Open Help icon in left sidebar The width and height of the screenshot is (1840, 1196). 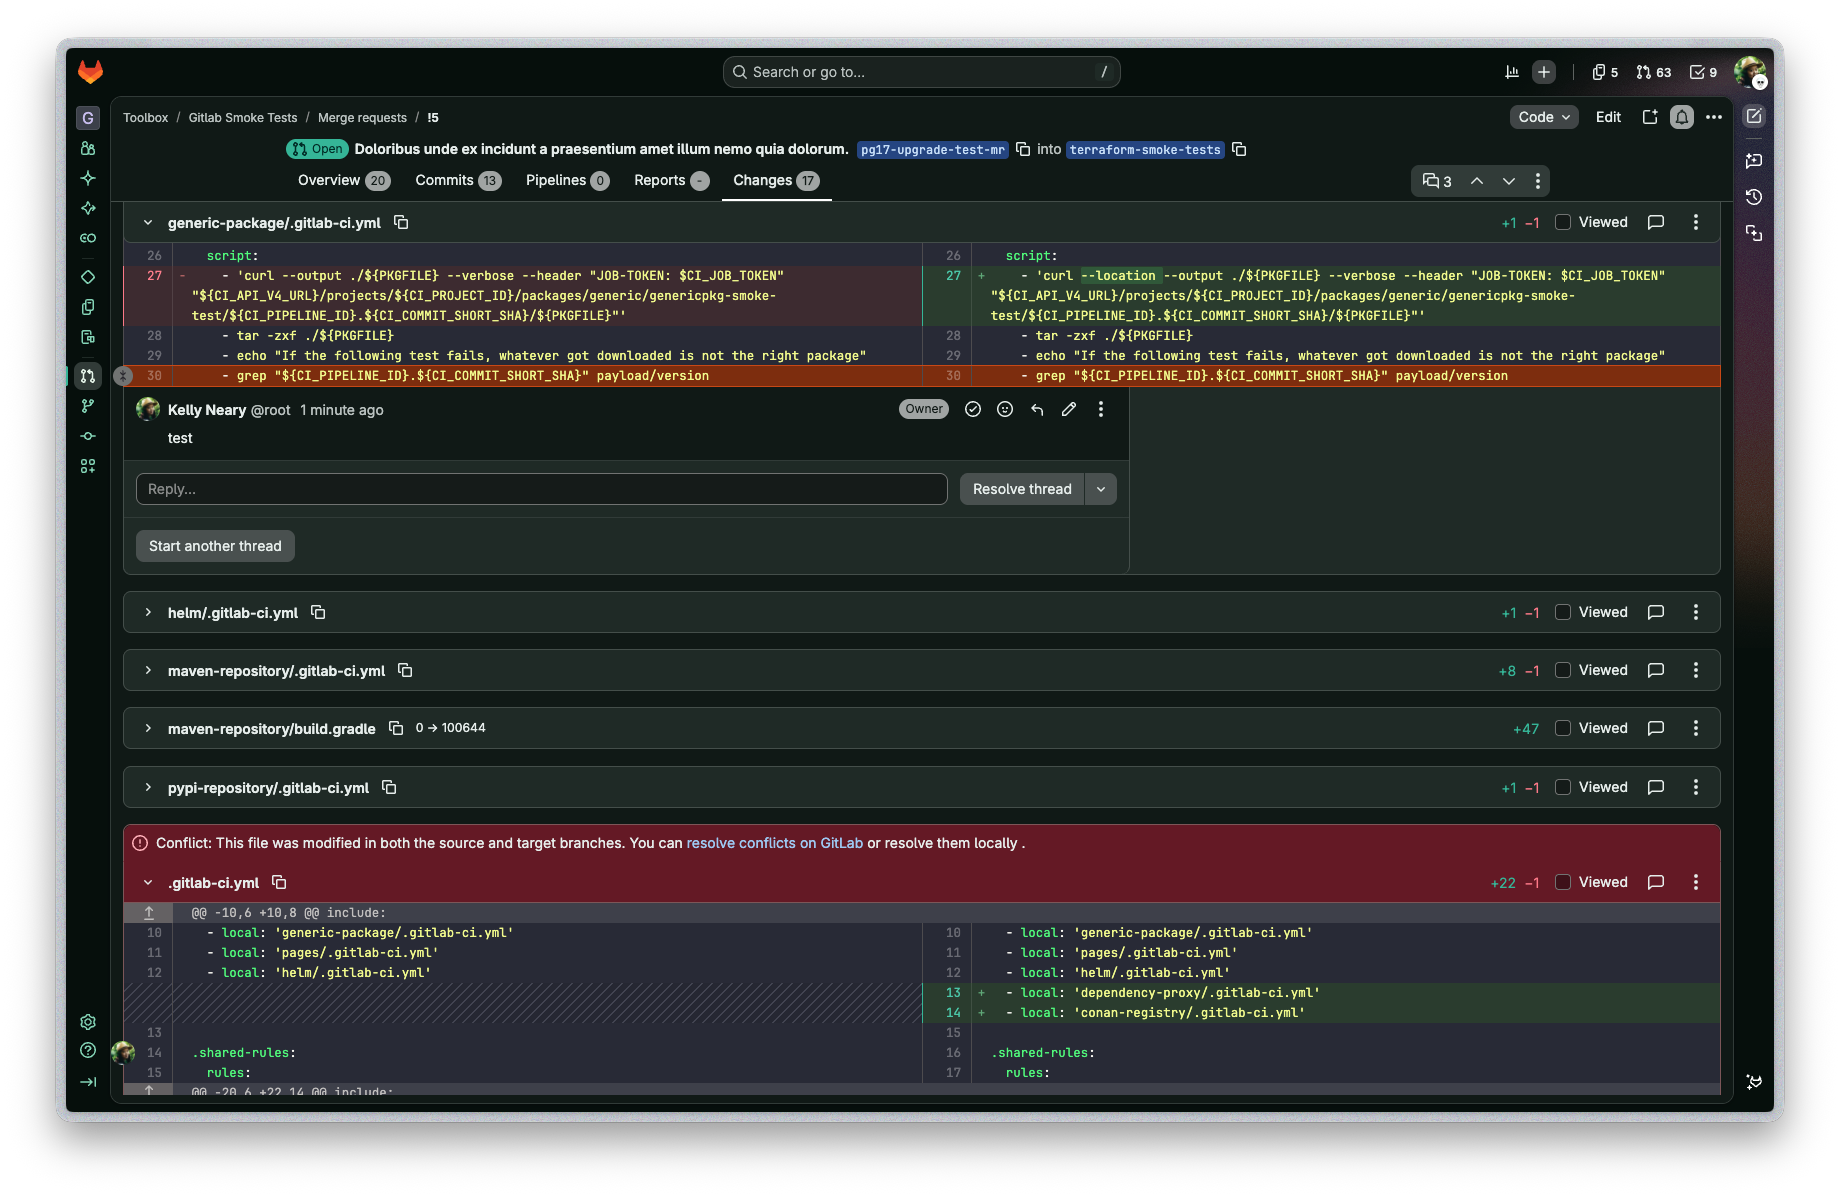click(88, 1051)
